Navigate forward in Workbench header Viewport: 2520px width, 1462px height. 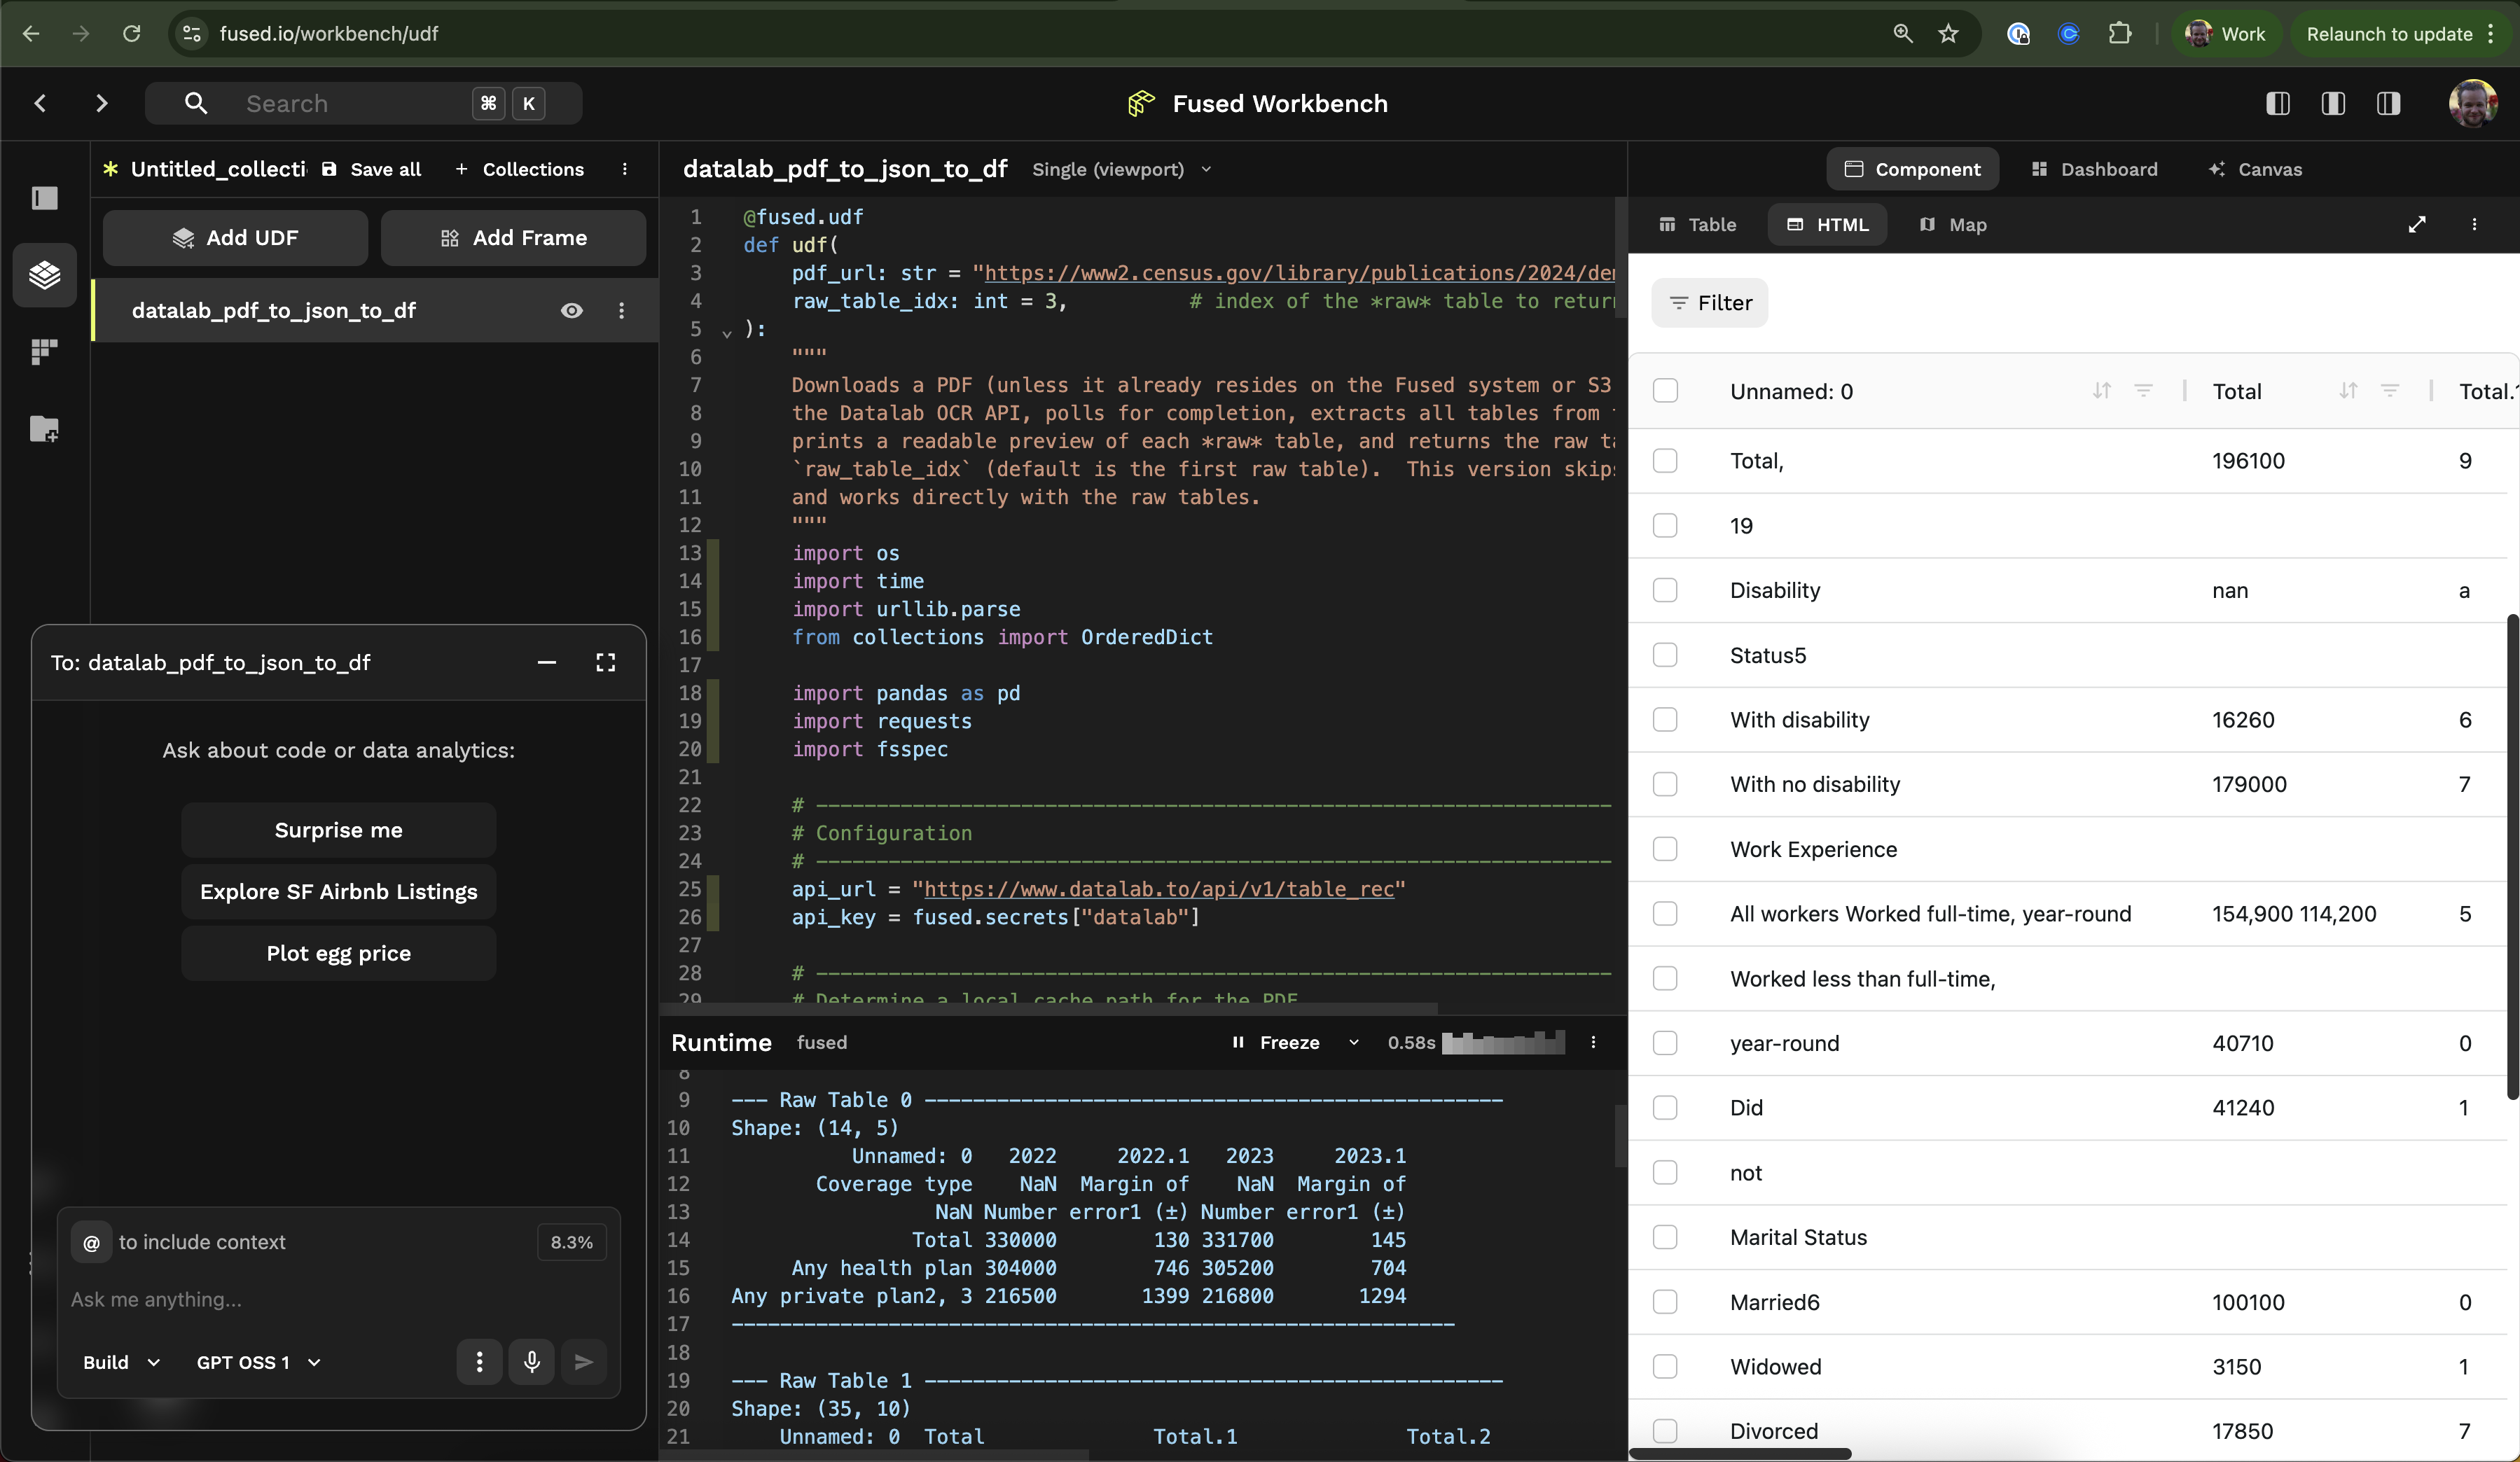click(101, 103)
